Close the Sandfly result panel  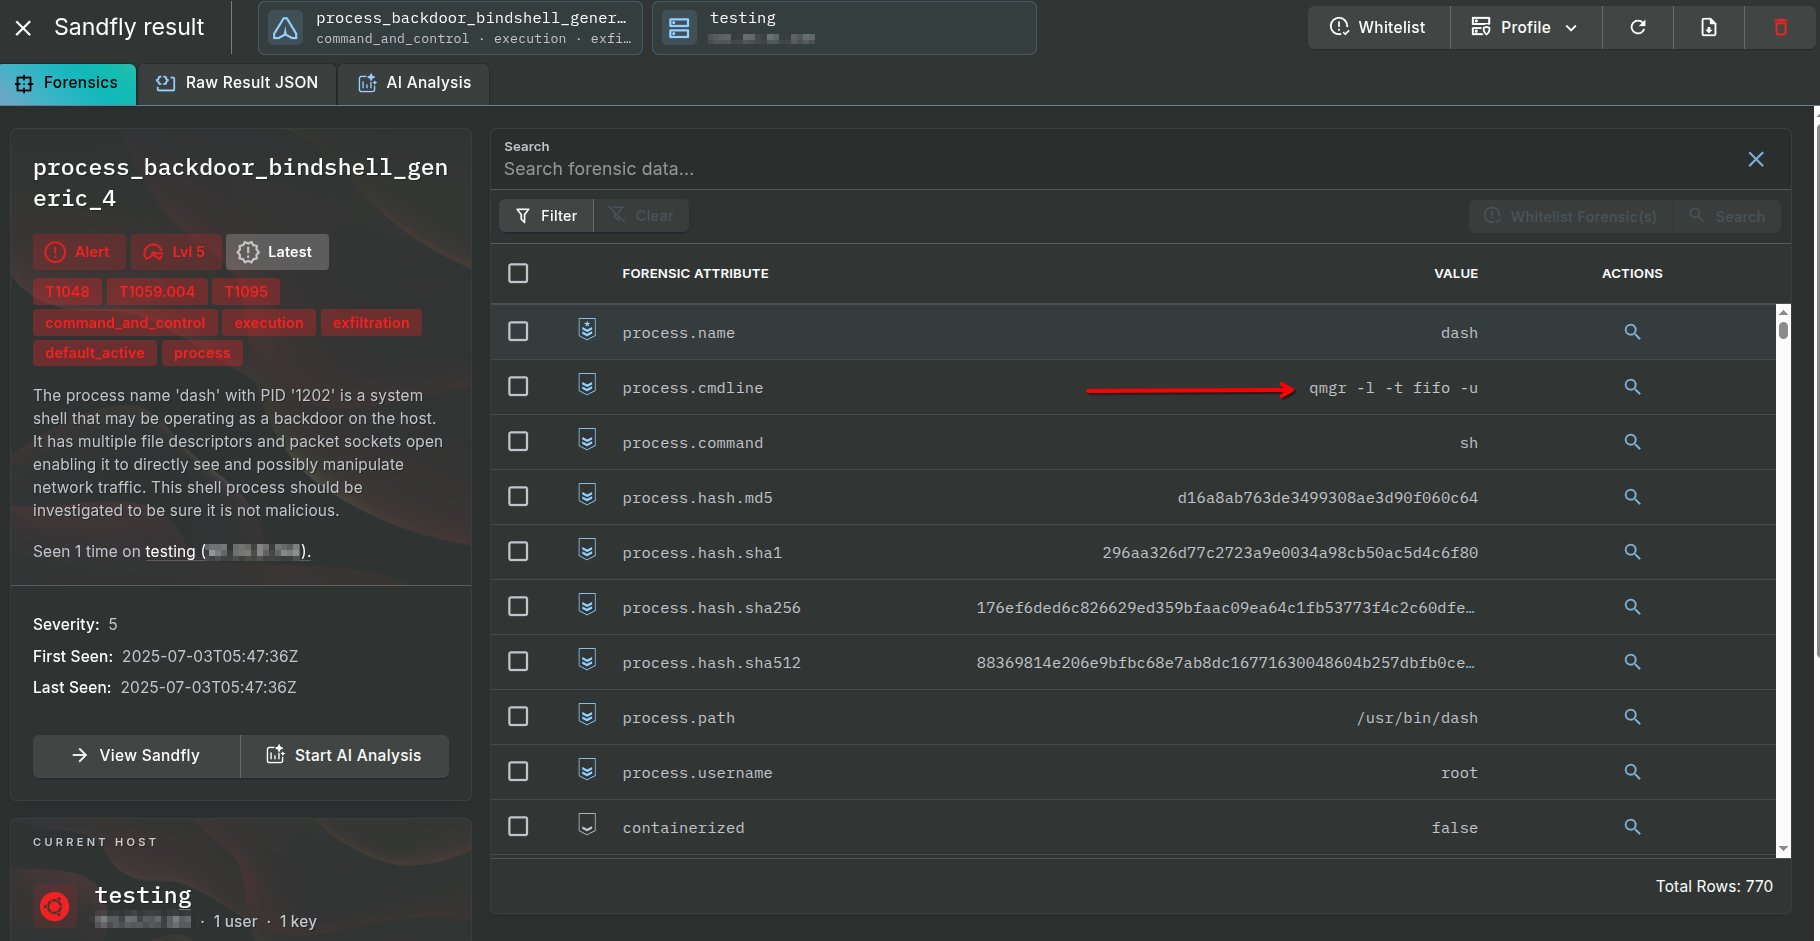click(24, 28)
